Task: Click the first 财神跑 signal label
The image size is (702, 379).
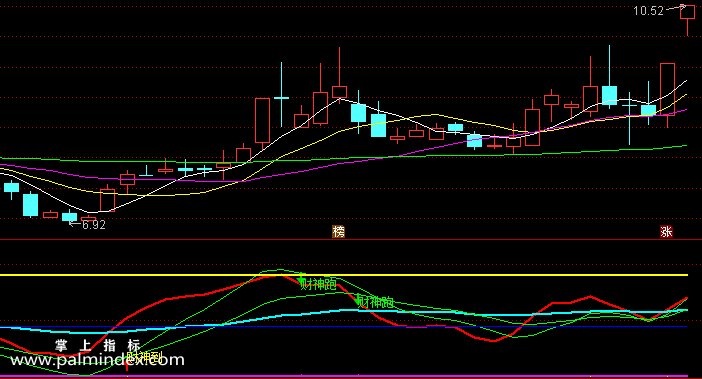Action: pos(318,284)
